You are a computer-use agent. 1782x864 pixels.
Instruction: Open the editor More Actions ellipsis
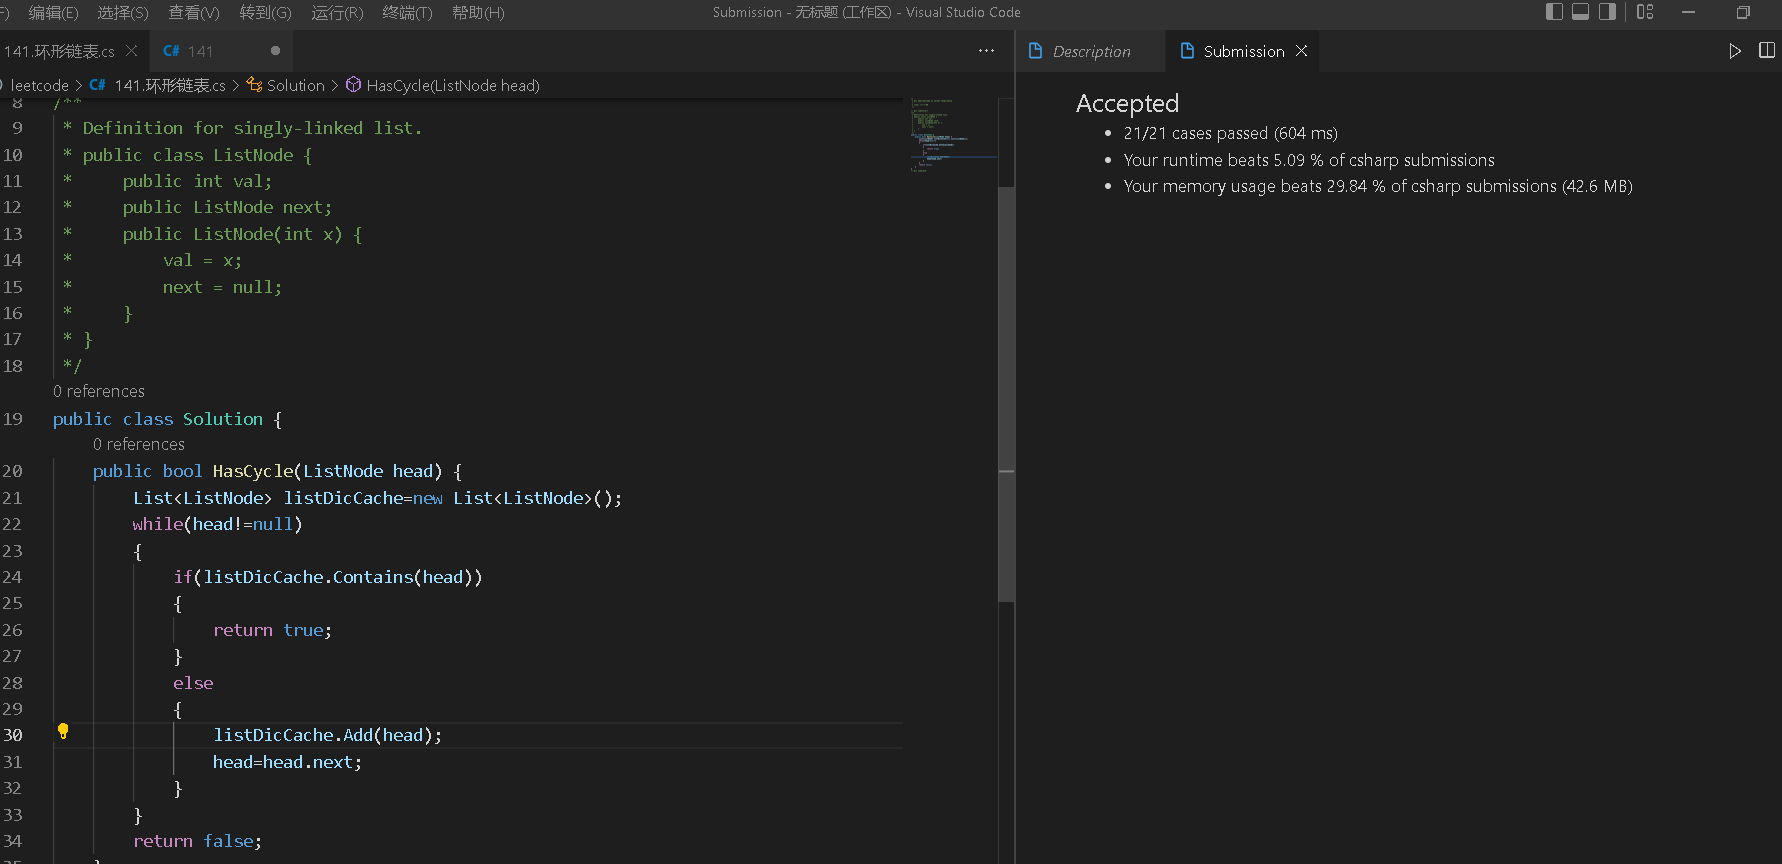click(986, 51)
